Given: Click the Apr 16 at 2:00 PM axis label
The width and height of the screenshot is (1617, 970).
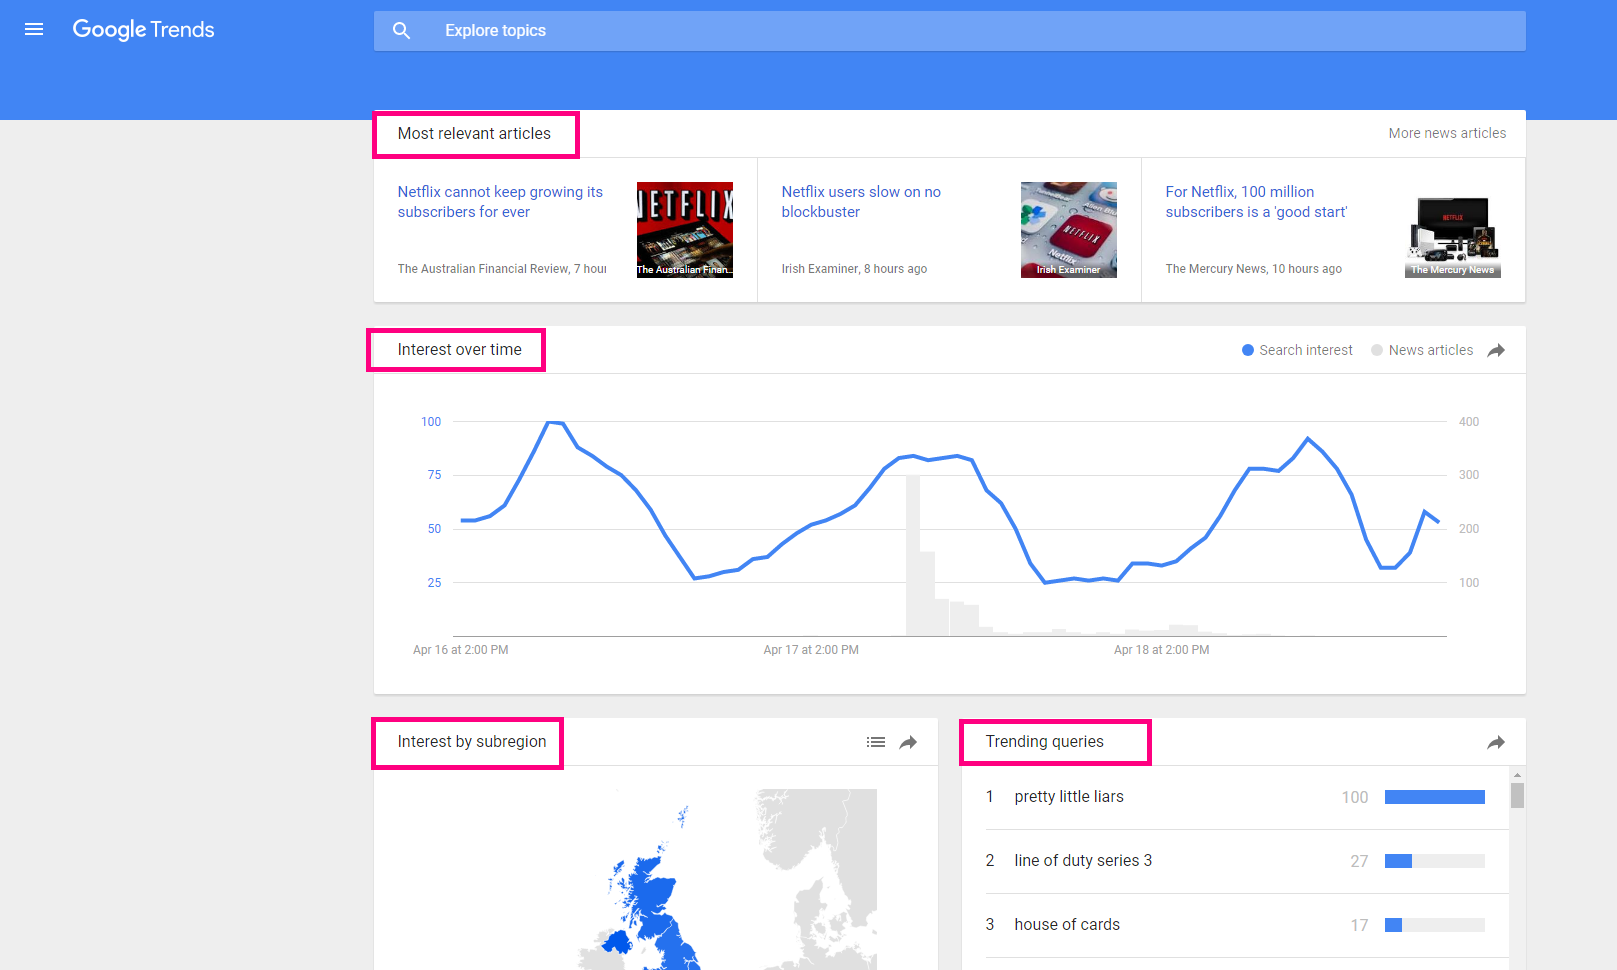Looking at the screenshot, I should pos(461,650).
